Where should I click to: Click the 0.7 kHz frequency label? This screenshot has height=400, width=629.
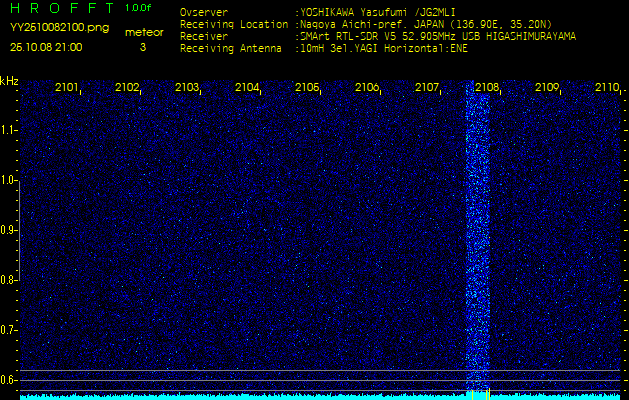pos(7,330)
